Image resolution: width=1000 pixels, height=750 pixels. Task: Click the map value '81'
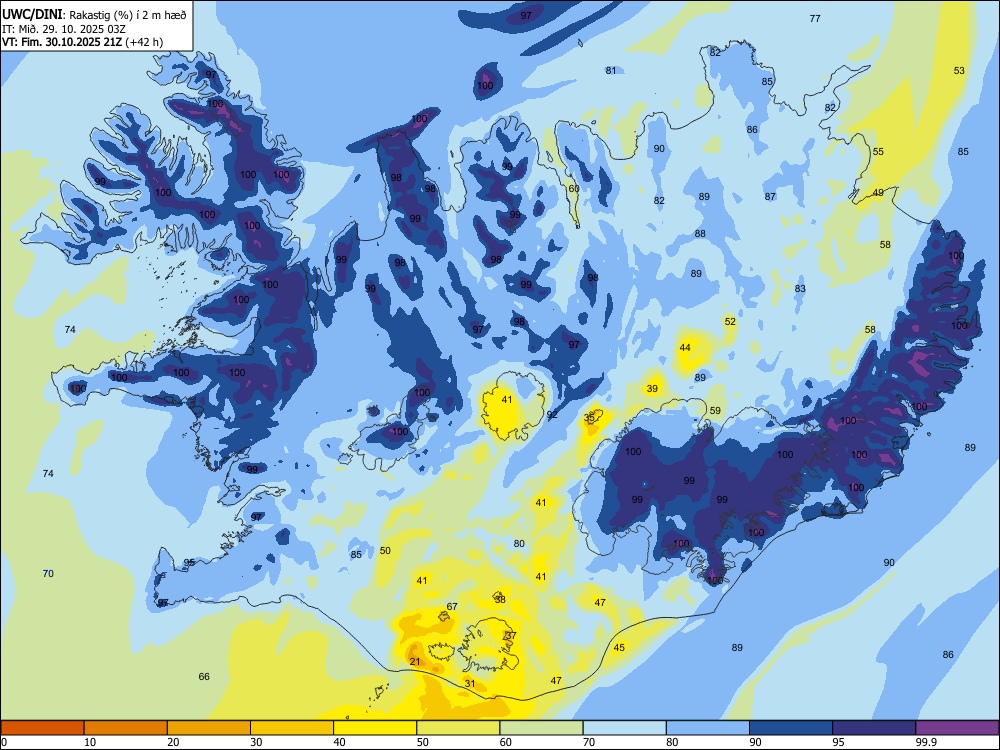click(611, 70)
